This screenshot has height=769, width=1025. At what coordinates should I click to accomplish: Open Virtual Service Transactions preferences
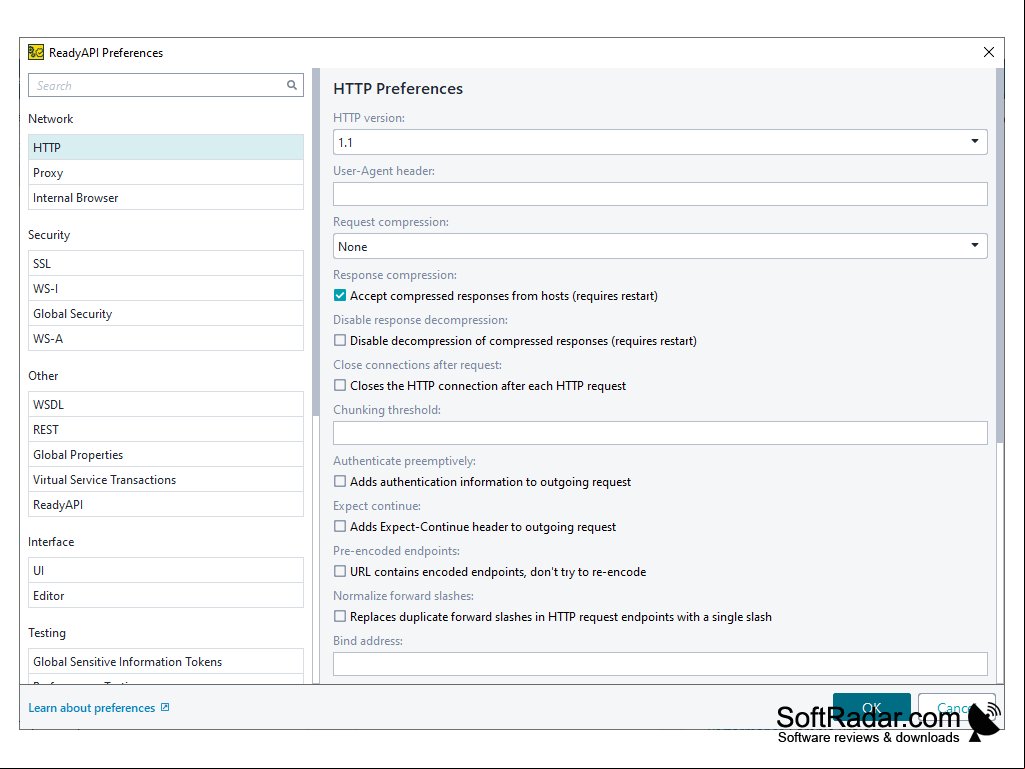tap(166, 480)
